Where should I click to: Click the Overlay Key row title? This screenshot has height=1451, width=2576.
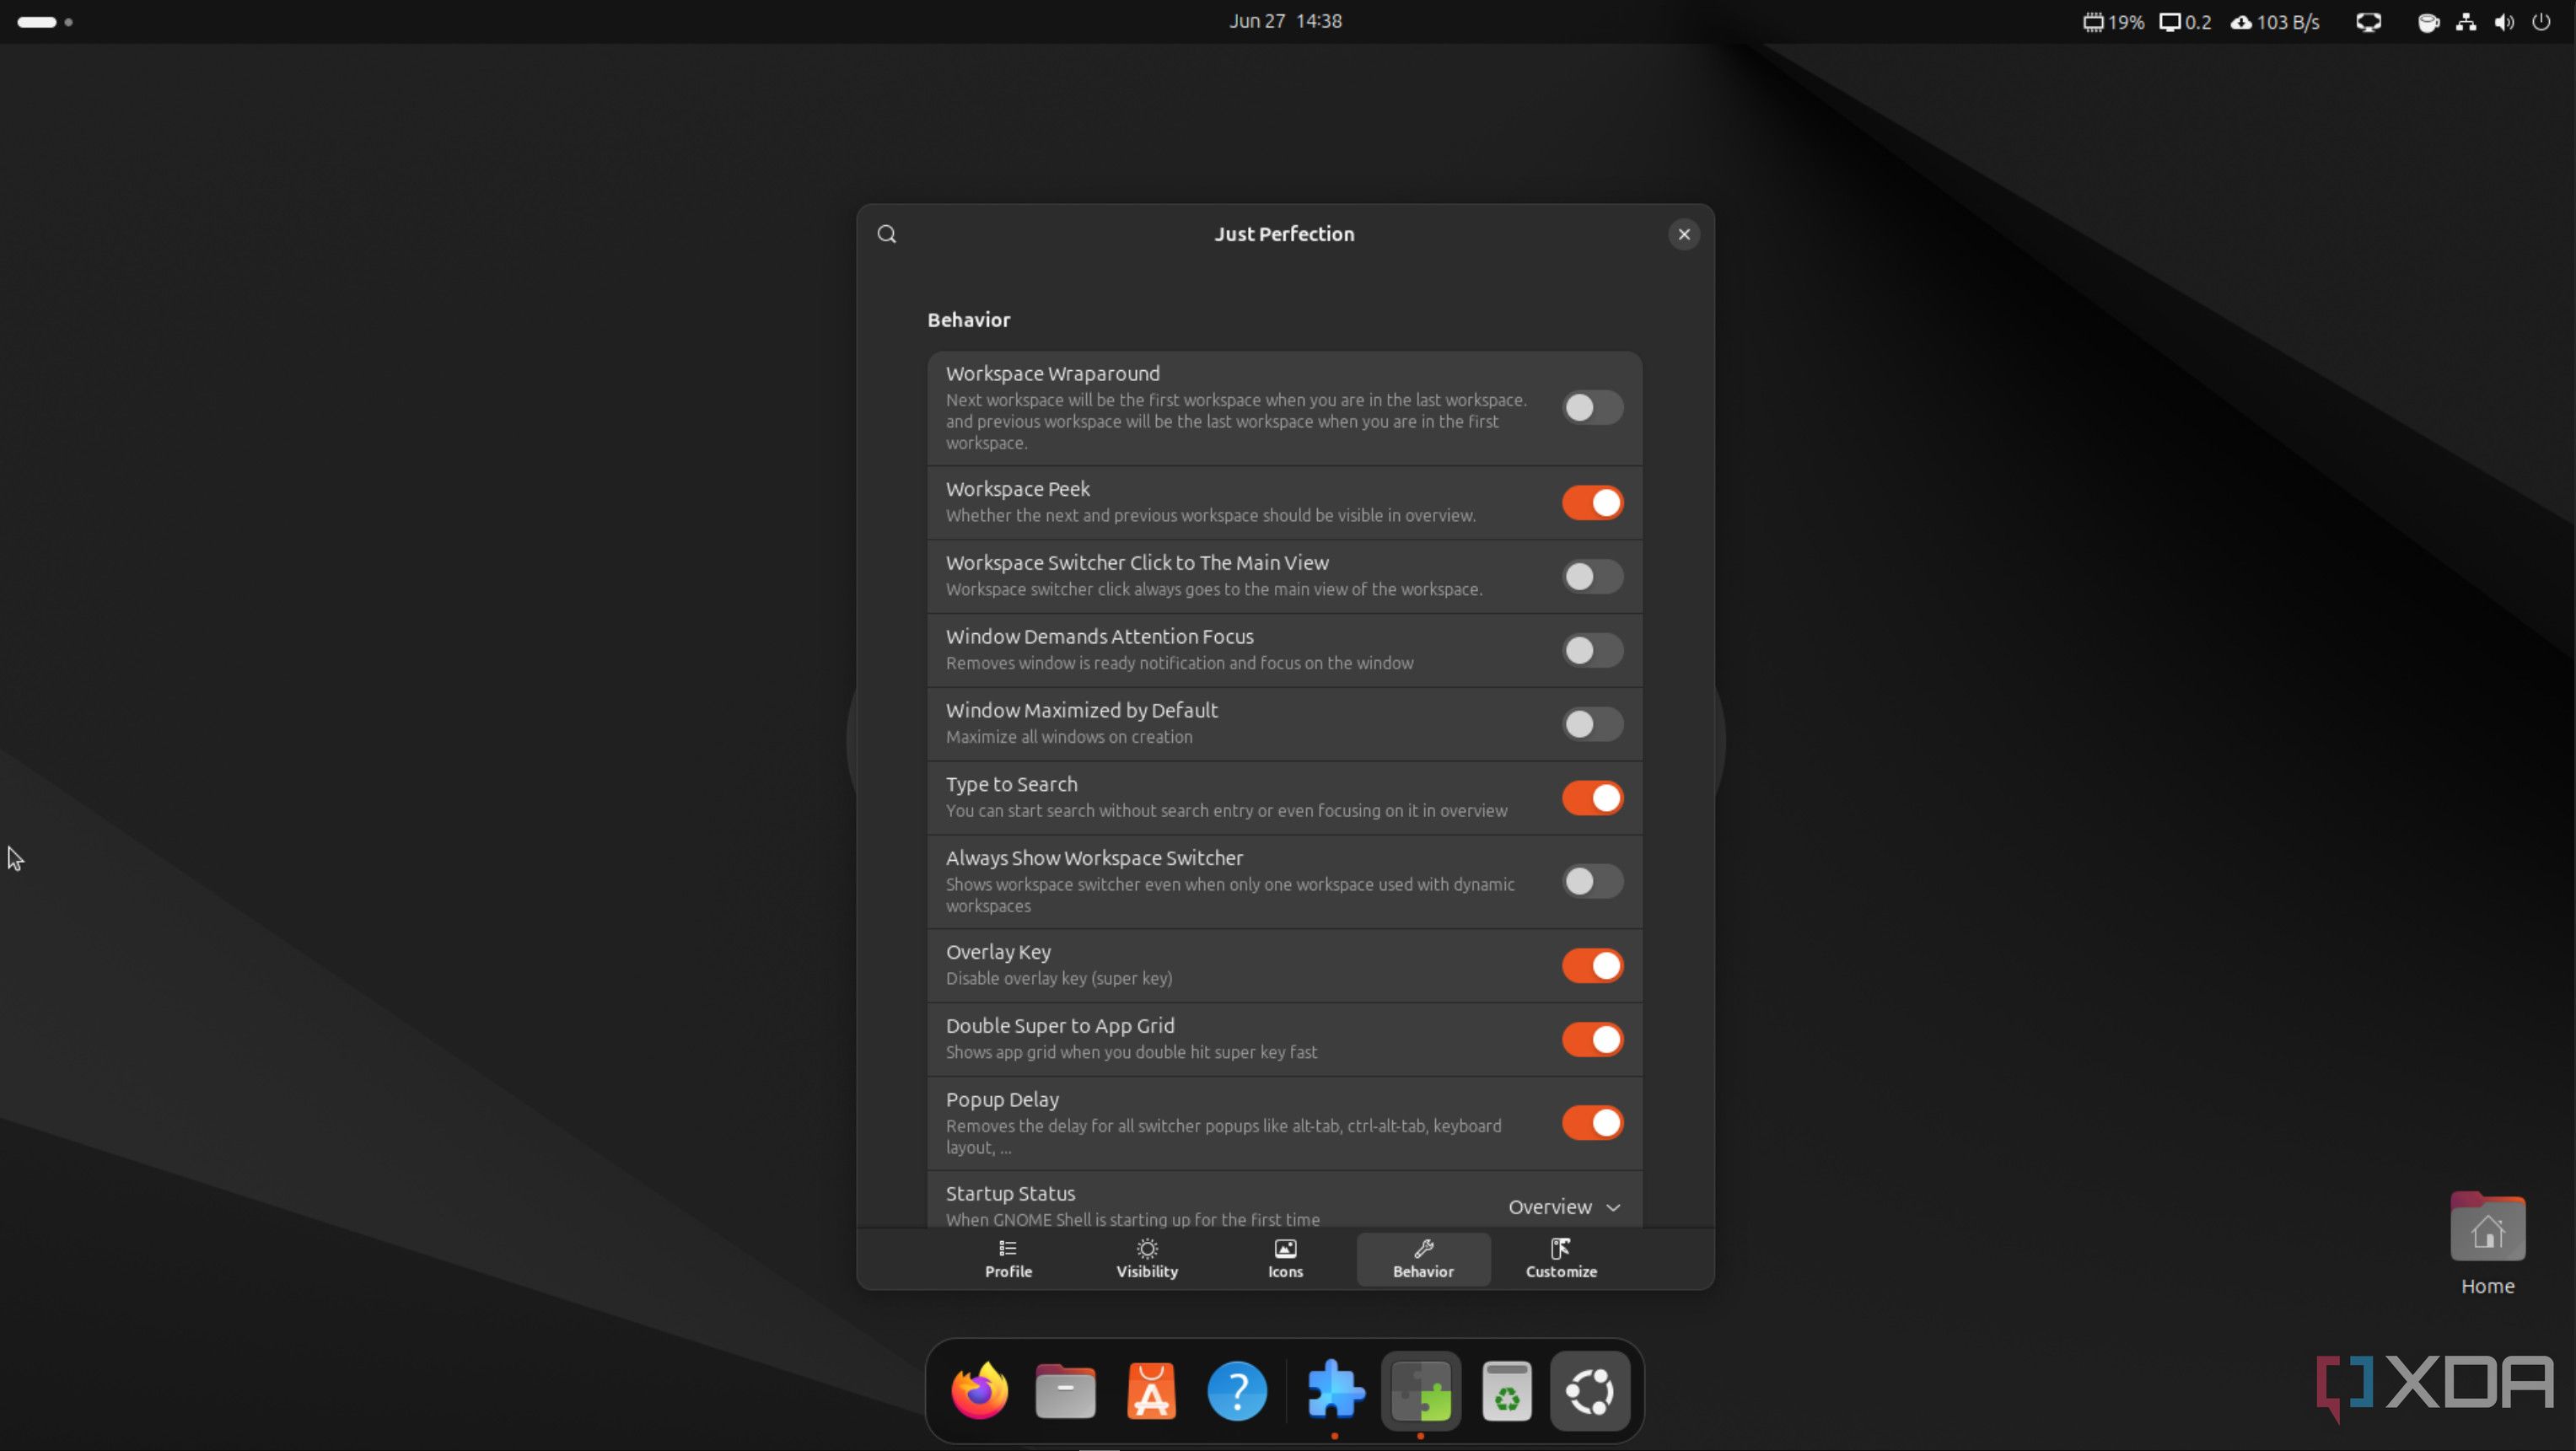click(998, 952)
